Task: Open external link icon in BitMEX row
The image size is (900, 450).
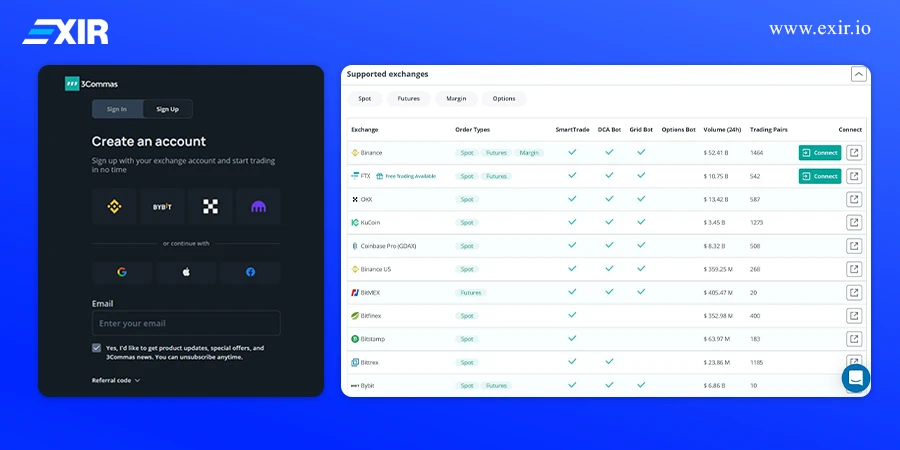Action: 854,293
